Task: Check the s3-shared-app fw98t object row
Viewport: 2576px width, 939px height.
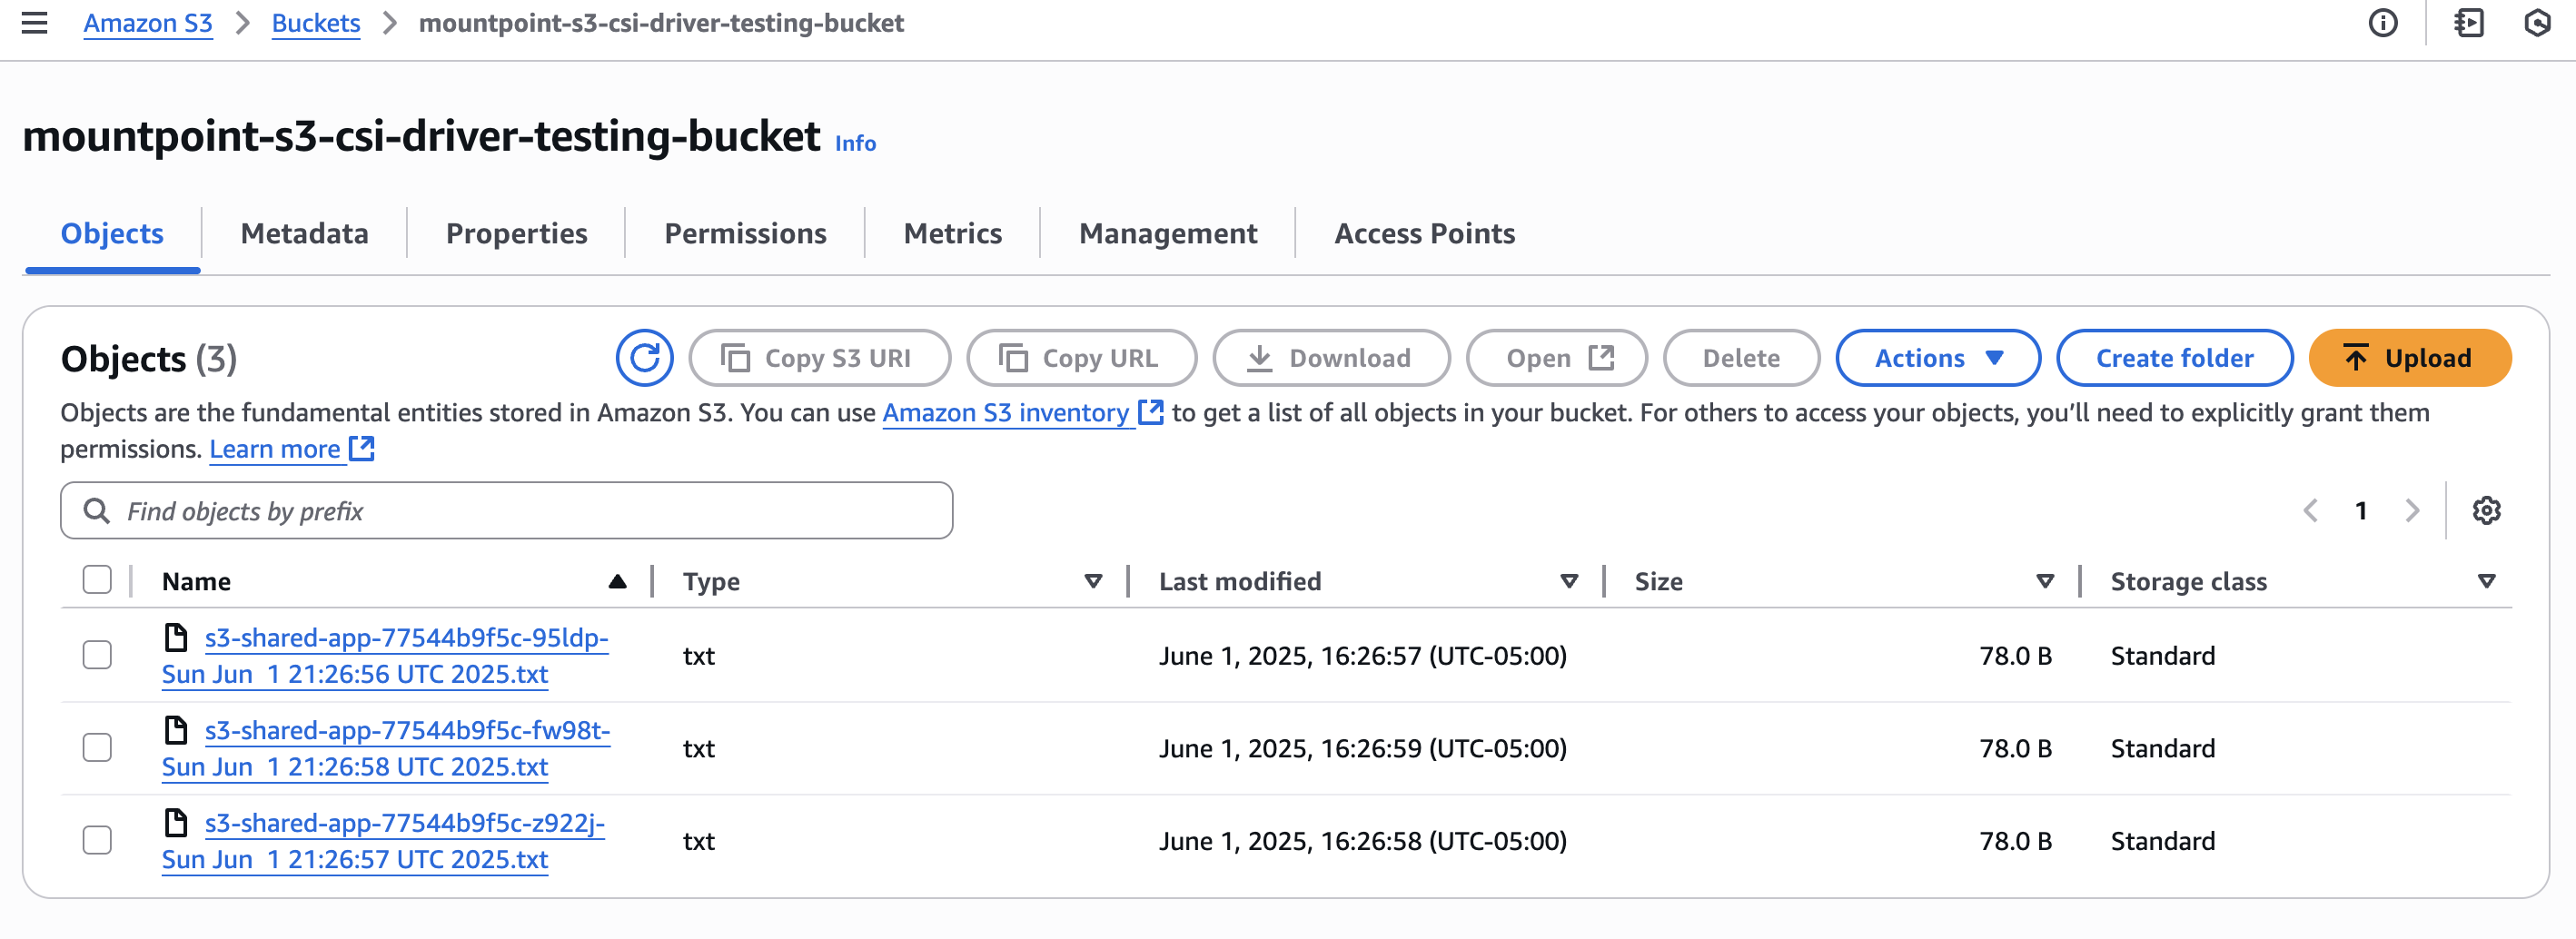Action: (x=97, y=748)
